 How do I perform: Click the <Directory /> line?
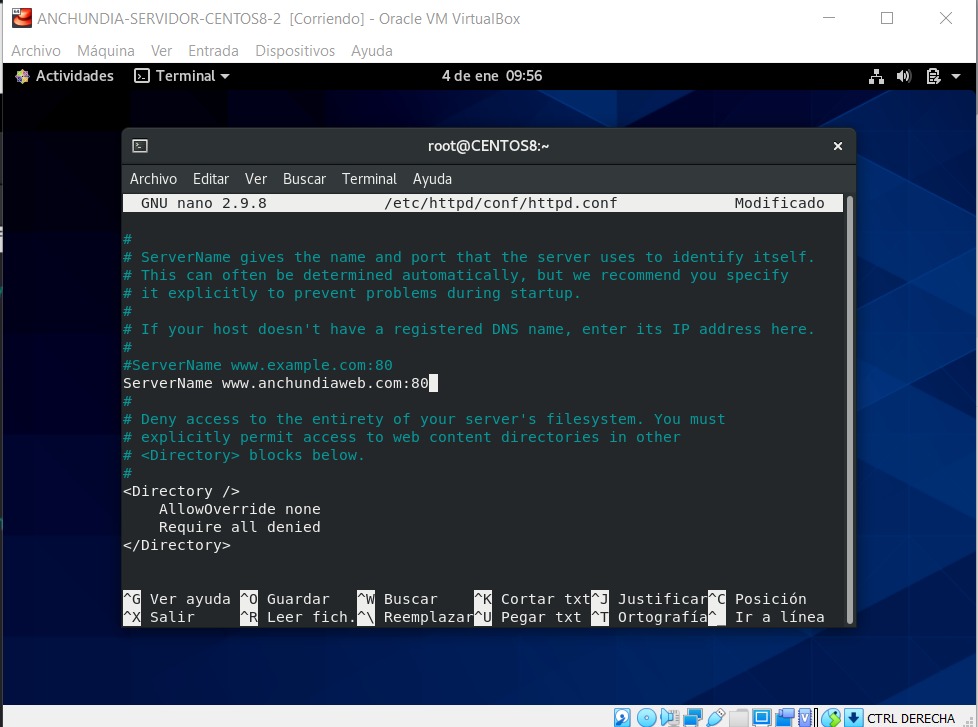(x=181, y=491)
